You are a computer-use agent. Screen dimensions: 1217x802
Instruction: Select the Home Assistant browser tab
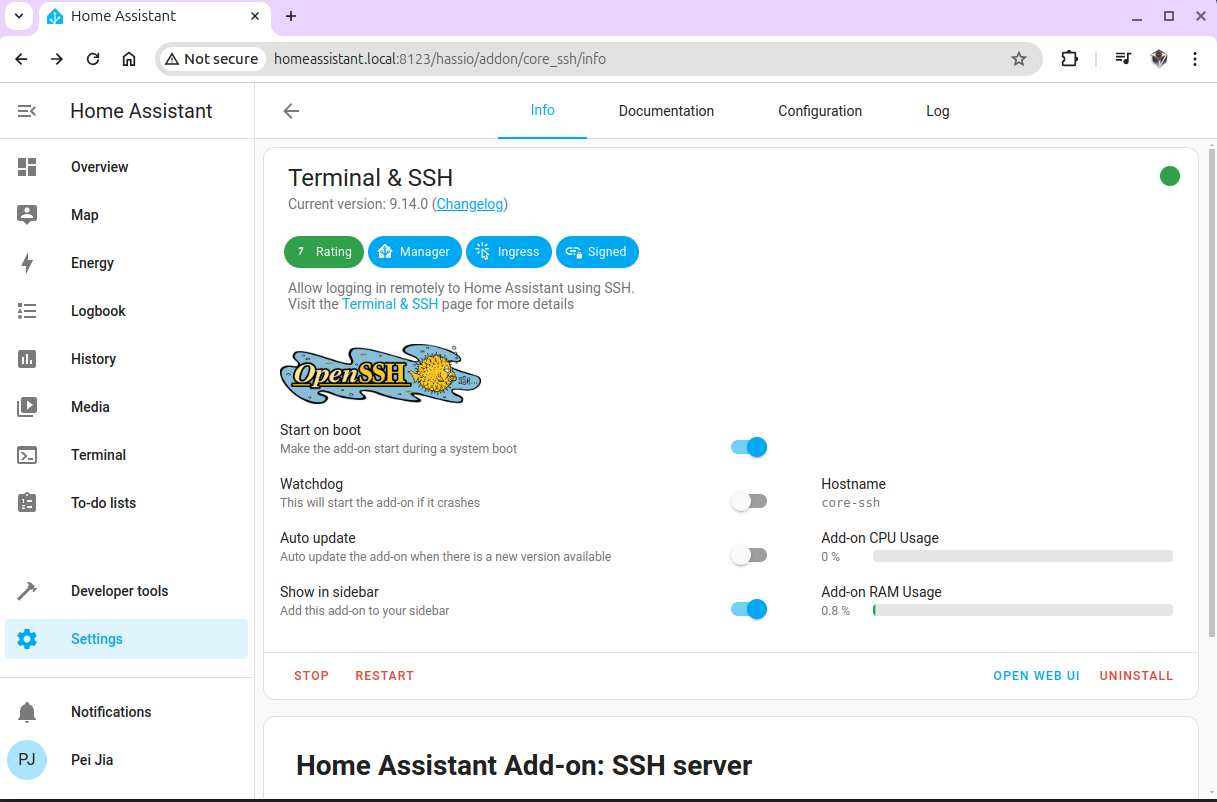154,16
